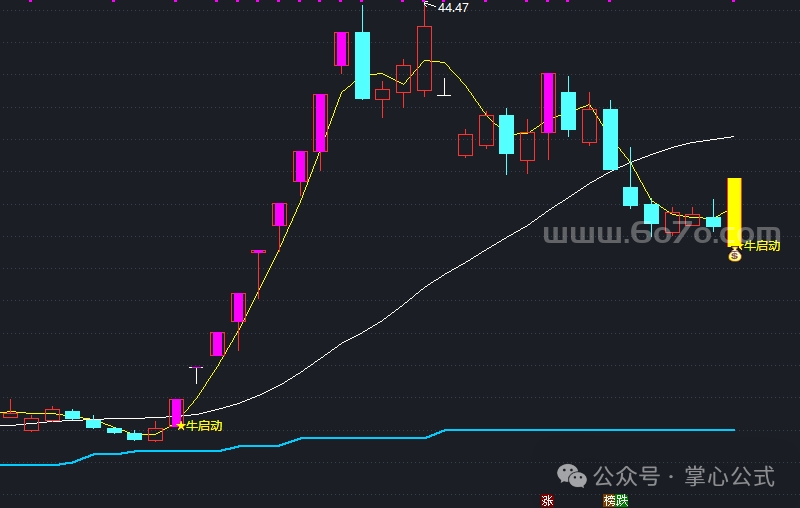This screenshot has height=508, width=800.
Task: Click the 牛启动 label beside the yellow candle
Action: pyautogui.click(x=762, y=246)
